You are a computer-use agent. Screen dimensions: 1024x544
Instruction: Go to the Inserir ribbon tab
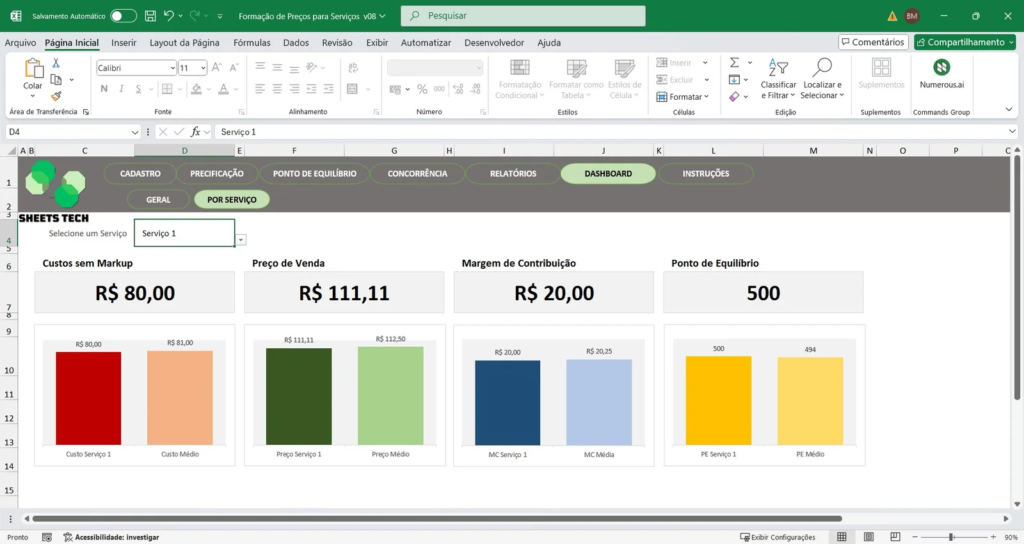point(124,43)
